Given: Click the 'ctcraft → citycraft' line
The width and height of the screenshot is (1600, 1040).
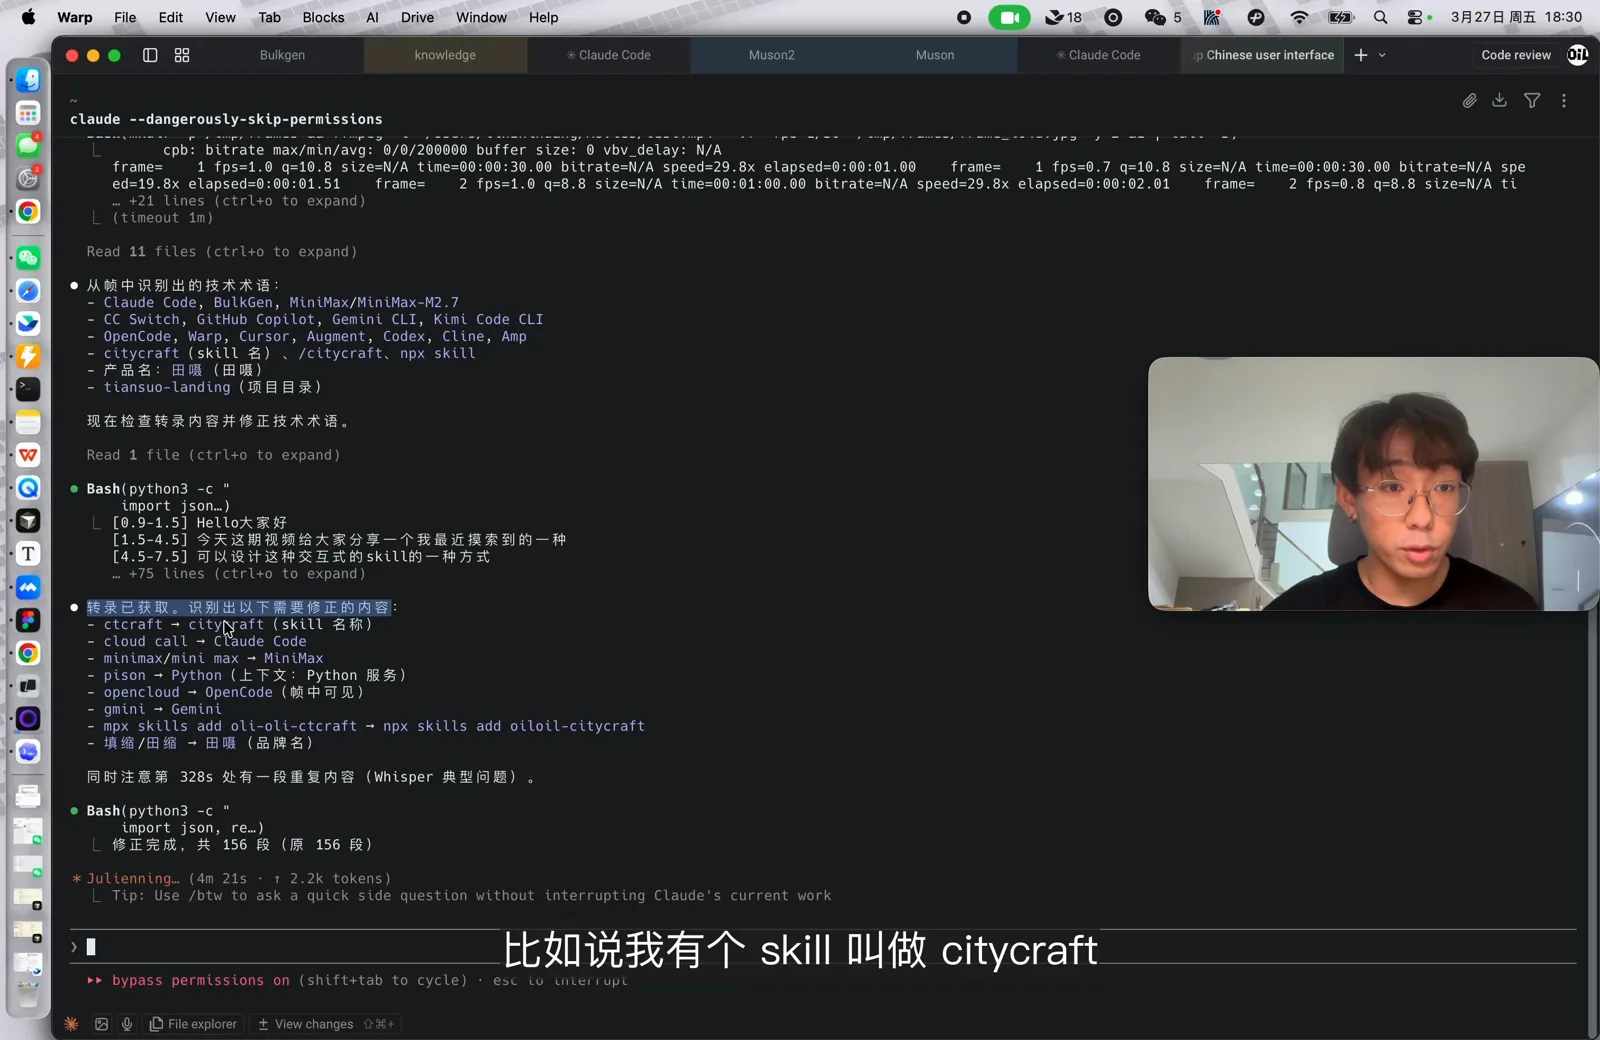Looking at the screenshot, I should tap(229, 625).
